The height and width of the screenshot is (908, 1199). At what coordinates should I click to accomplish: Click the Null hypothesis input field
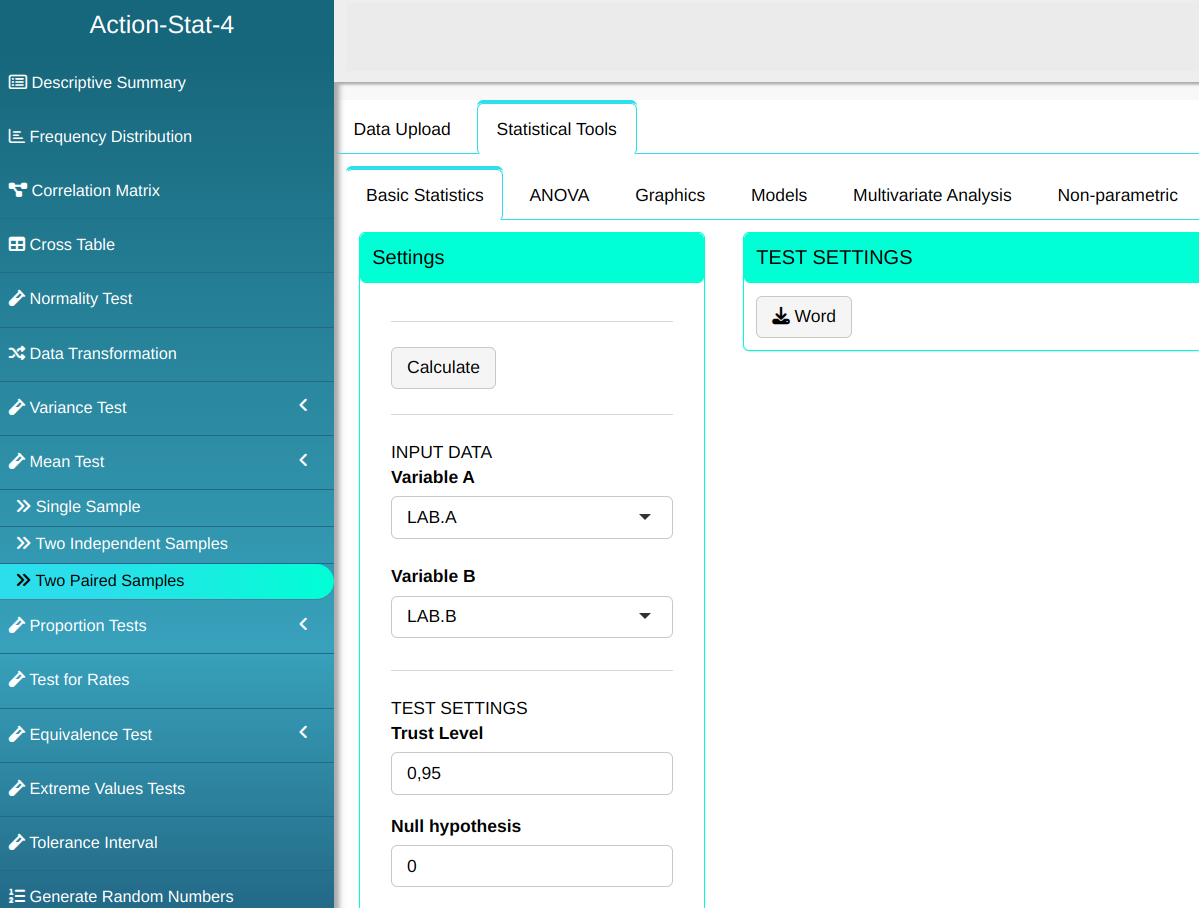[531, 866]
